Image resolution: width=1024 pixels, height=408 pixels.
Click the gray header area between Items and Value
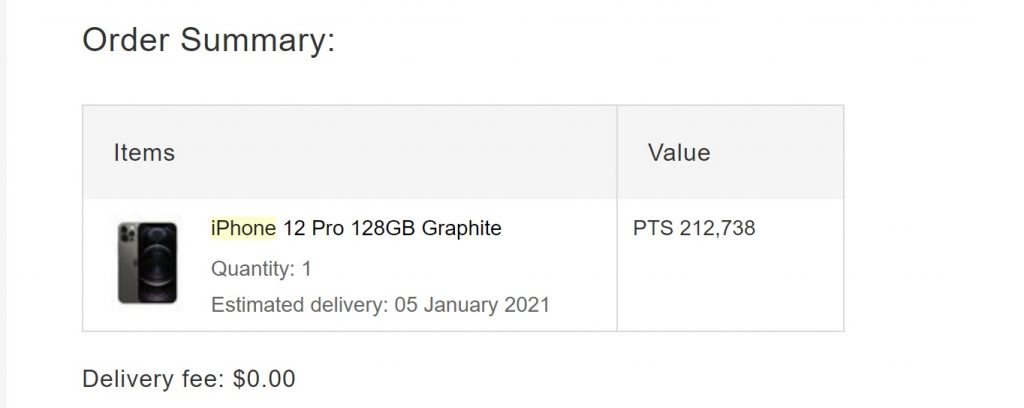click(392, 153)
